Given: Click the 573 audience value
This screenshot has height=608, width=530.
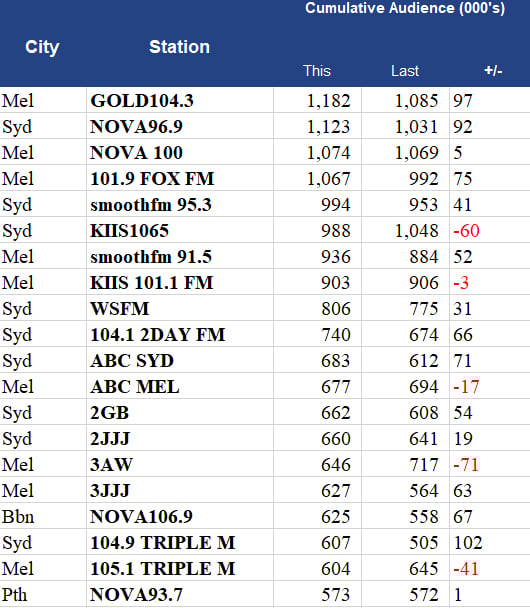Looking at the screenshot, I should (x=336, y=594).
